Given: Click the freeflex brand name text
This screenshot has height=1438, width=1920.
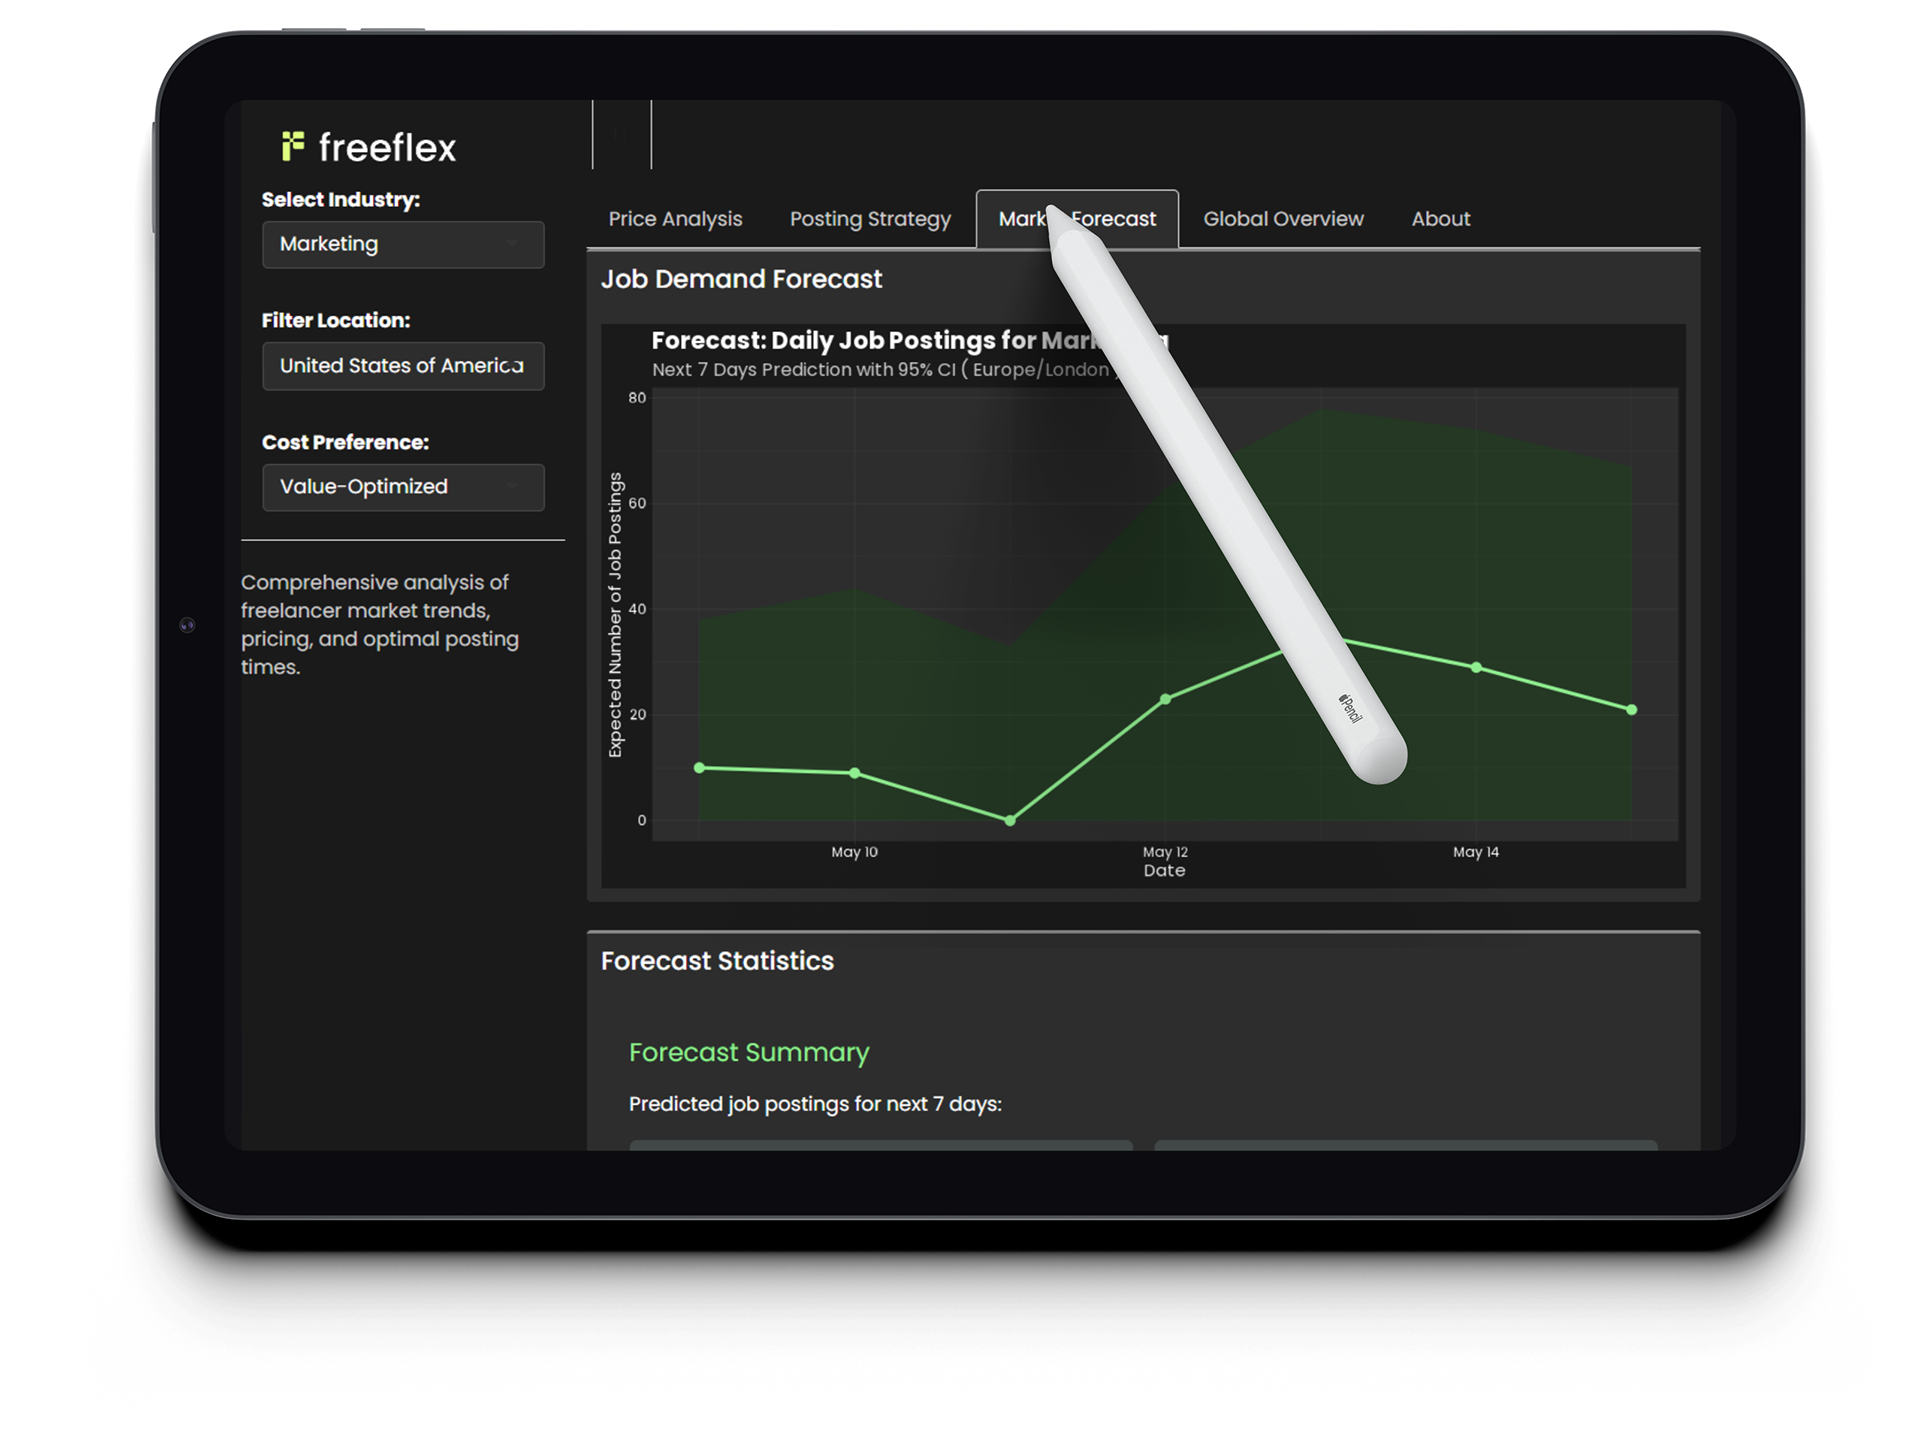Looking at the screenshot, I should pyautogui.click(x=387, y=148).
